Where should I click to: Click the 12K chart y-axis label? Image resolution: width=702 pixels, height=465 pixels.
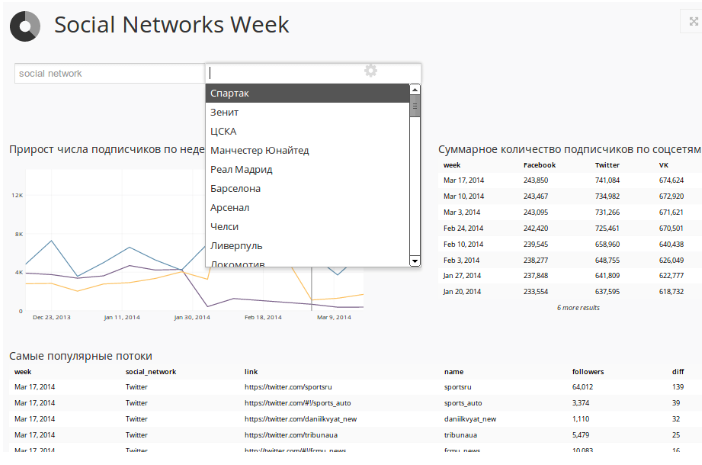[17, 195]
